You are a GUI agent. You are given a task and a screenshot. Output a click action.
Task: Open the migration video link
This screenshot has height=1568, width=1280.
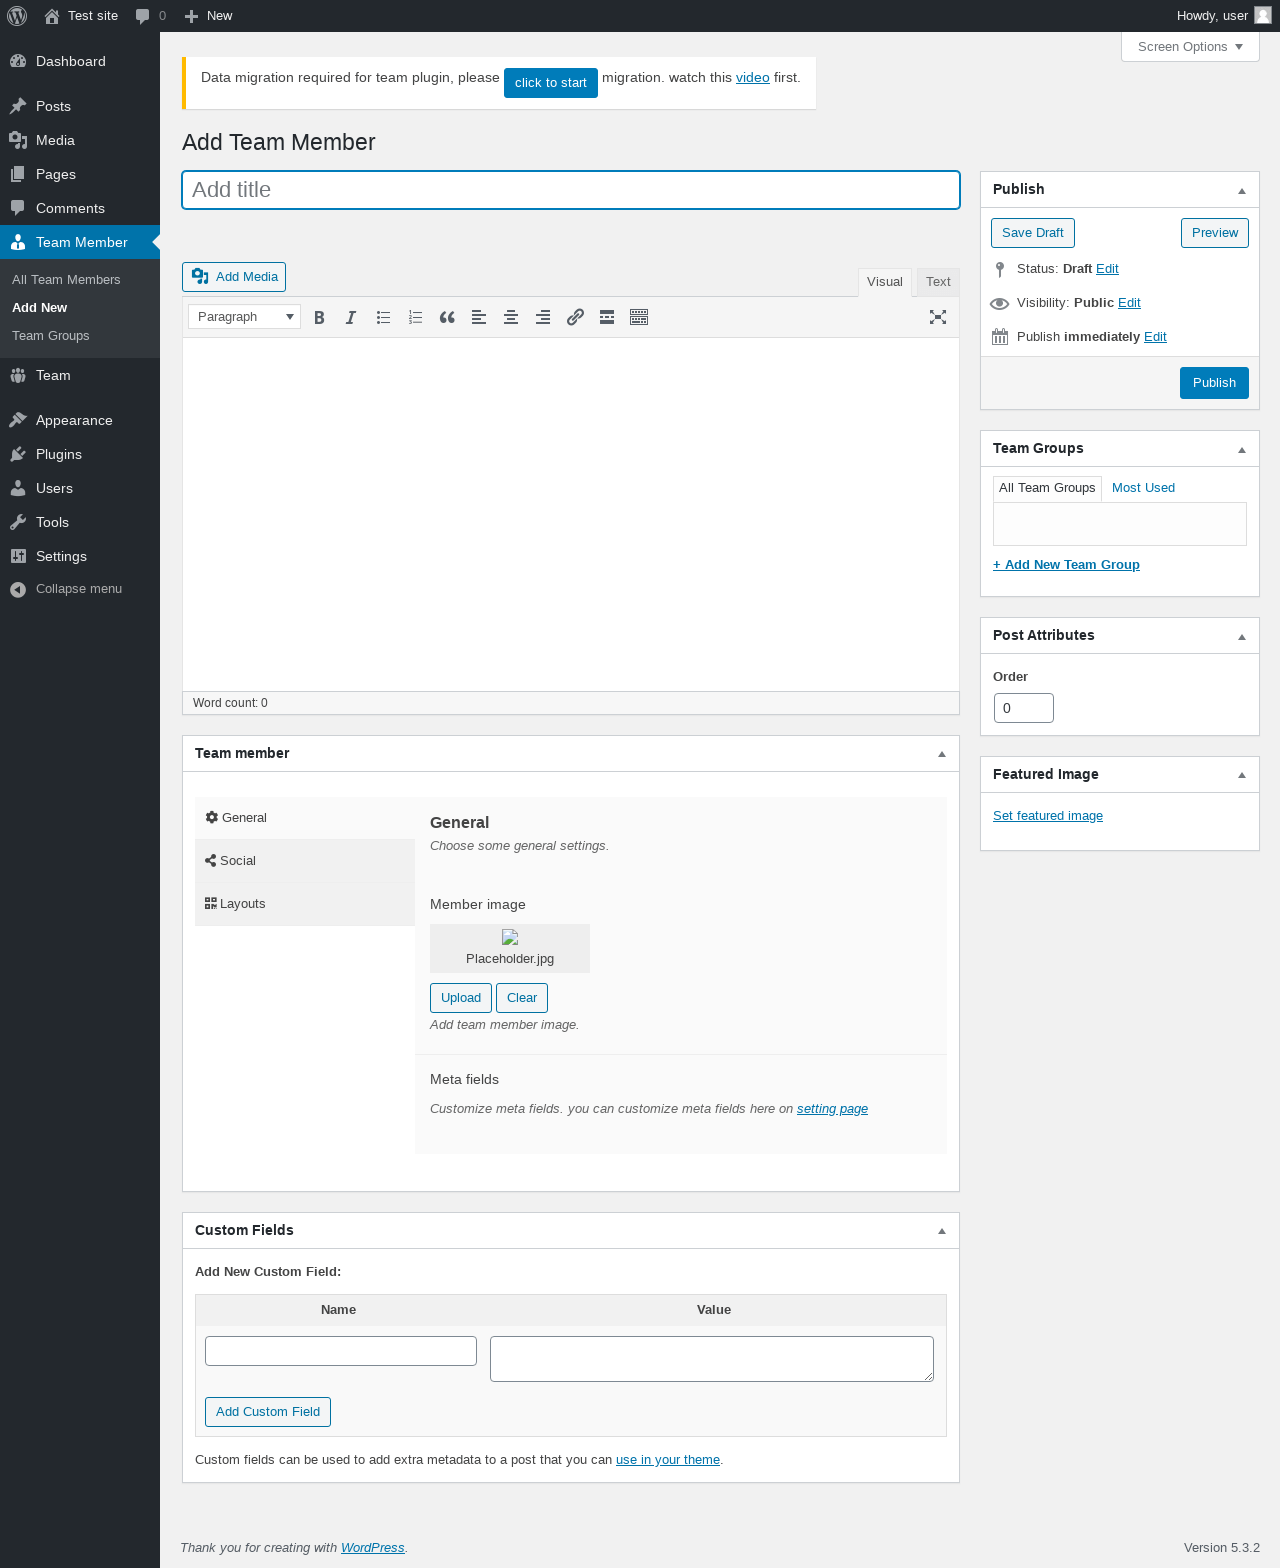[x=753, y=78]
